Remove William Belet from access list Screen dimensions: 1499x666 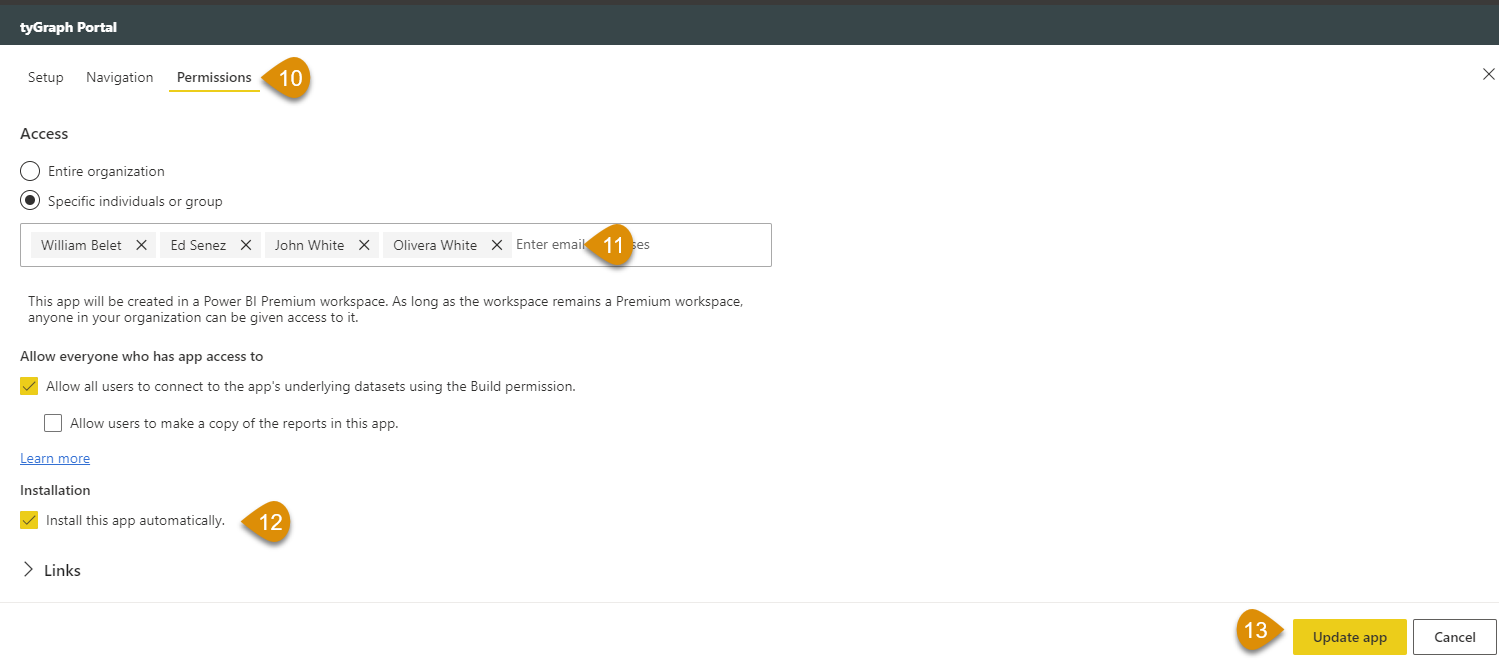coord(141,244)
